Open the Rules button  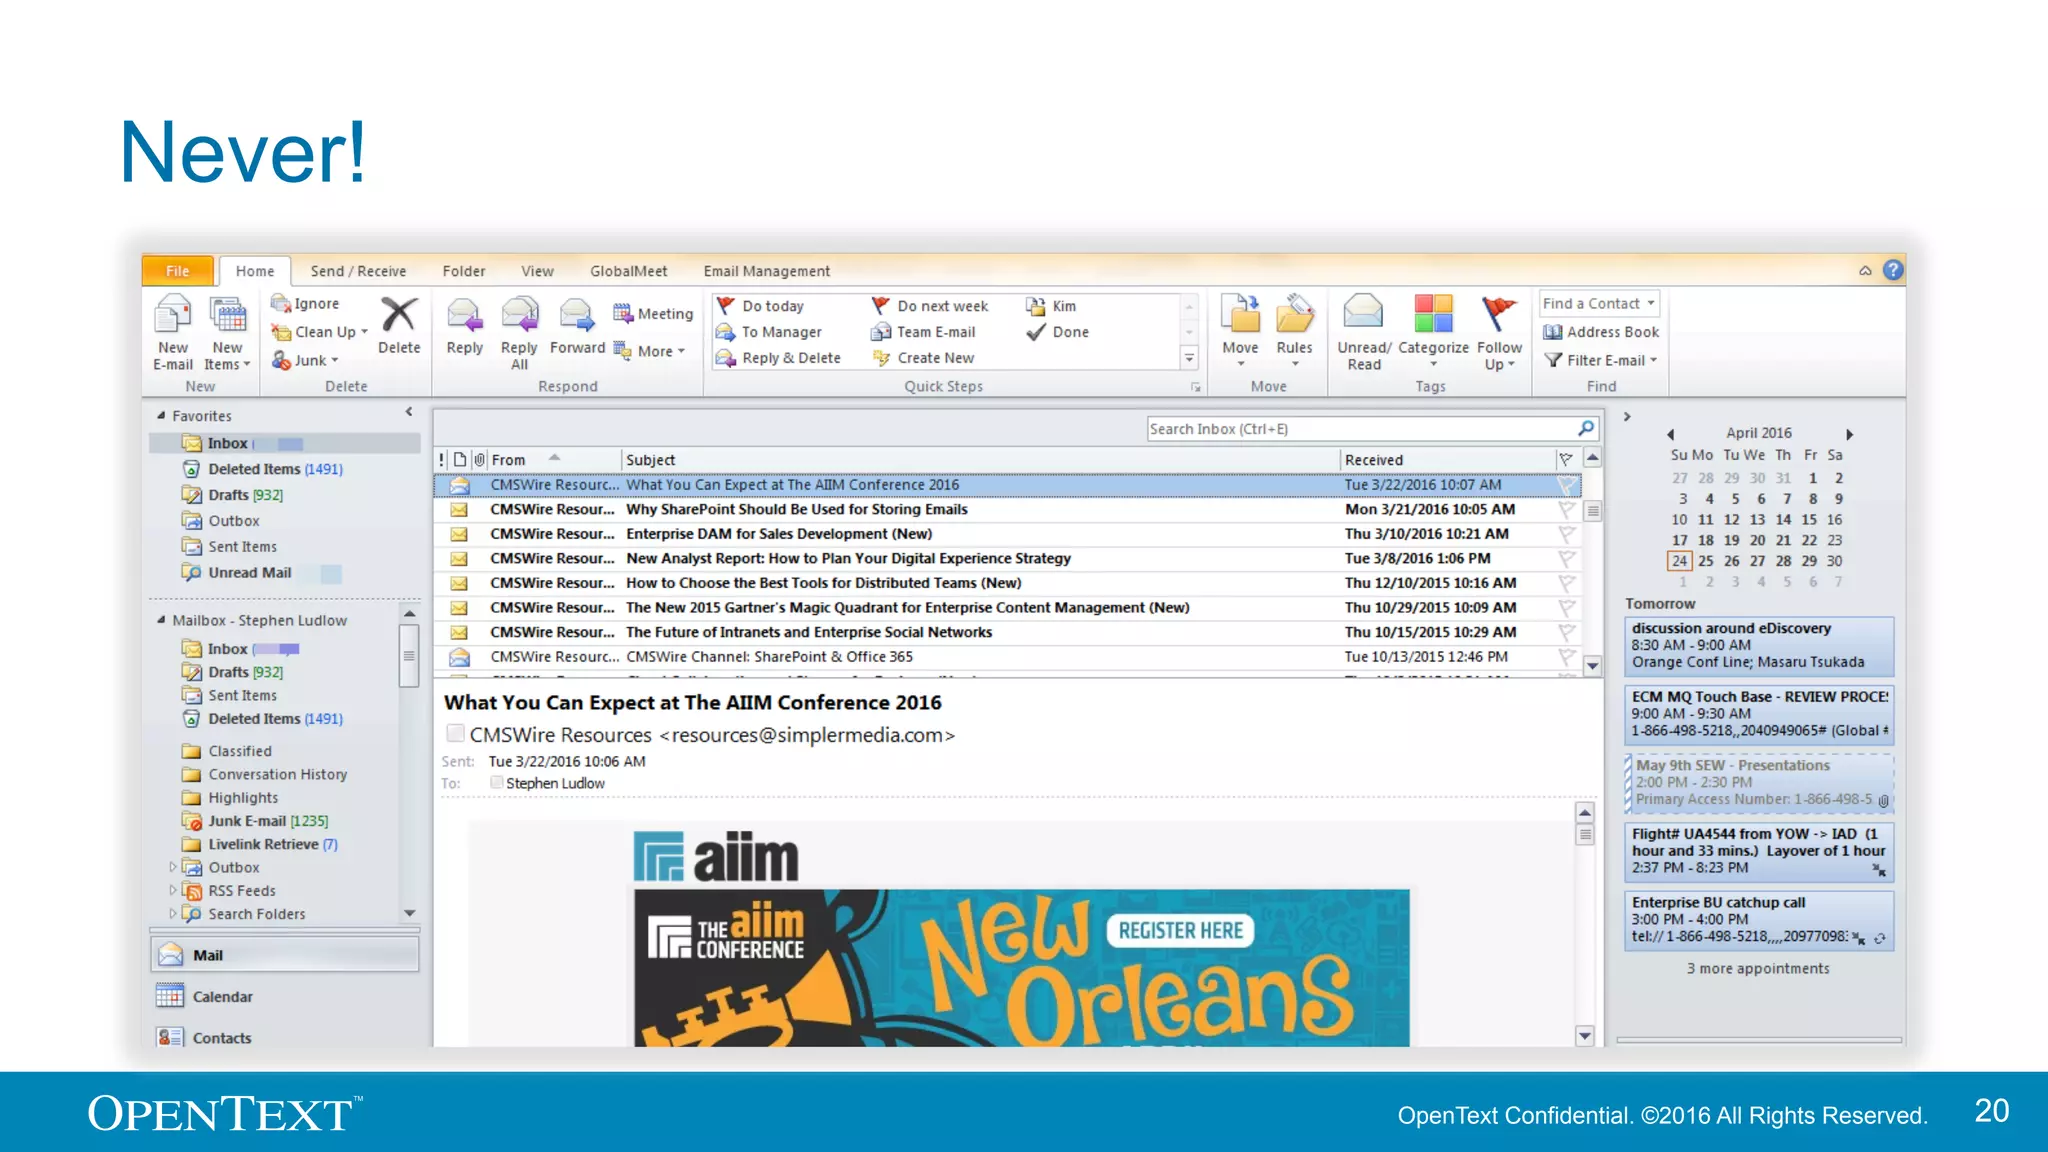[x=1294, y=331]
